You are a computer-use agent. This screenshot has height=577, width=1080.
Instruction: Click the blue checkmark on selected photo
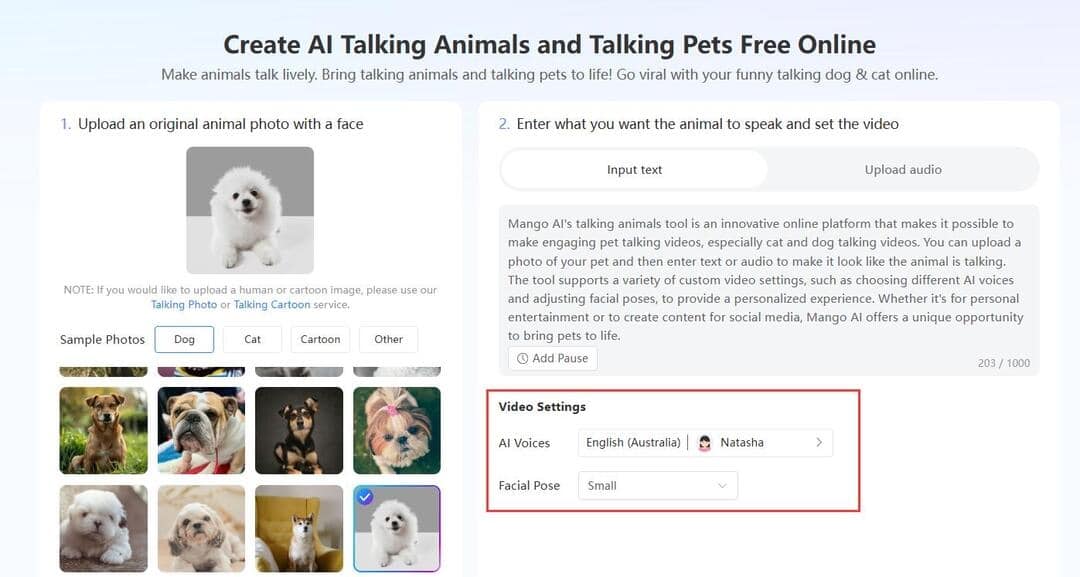tap(366, 497)
